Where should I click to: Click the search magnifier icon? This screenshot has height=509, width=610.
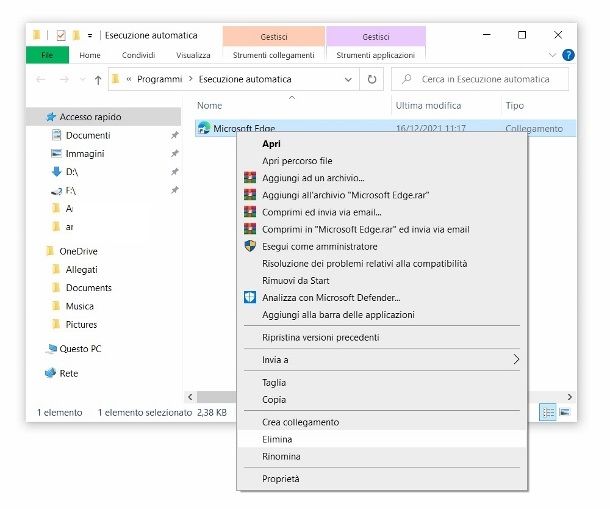coord(407,79)
